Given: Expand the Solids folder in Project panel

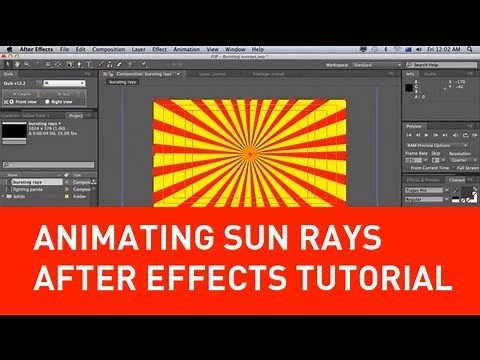Looking at the screenshot, I should click(3, 196).
